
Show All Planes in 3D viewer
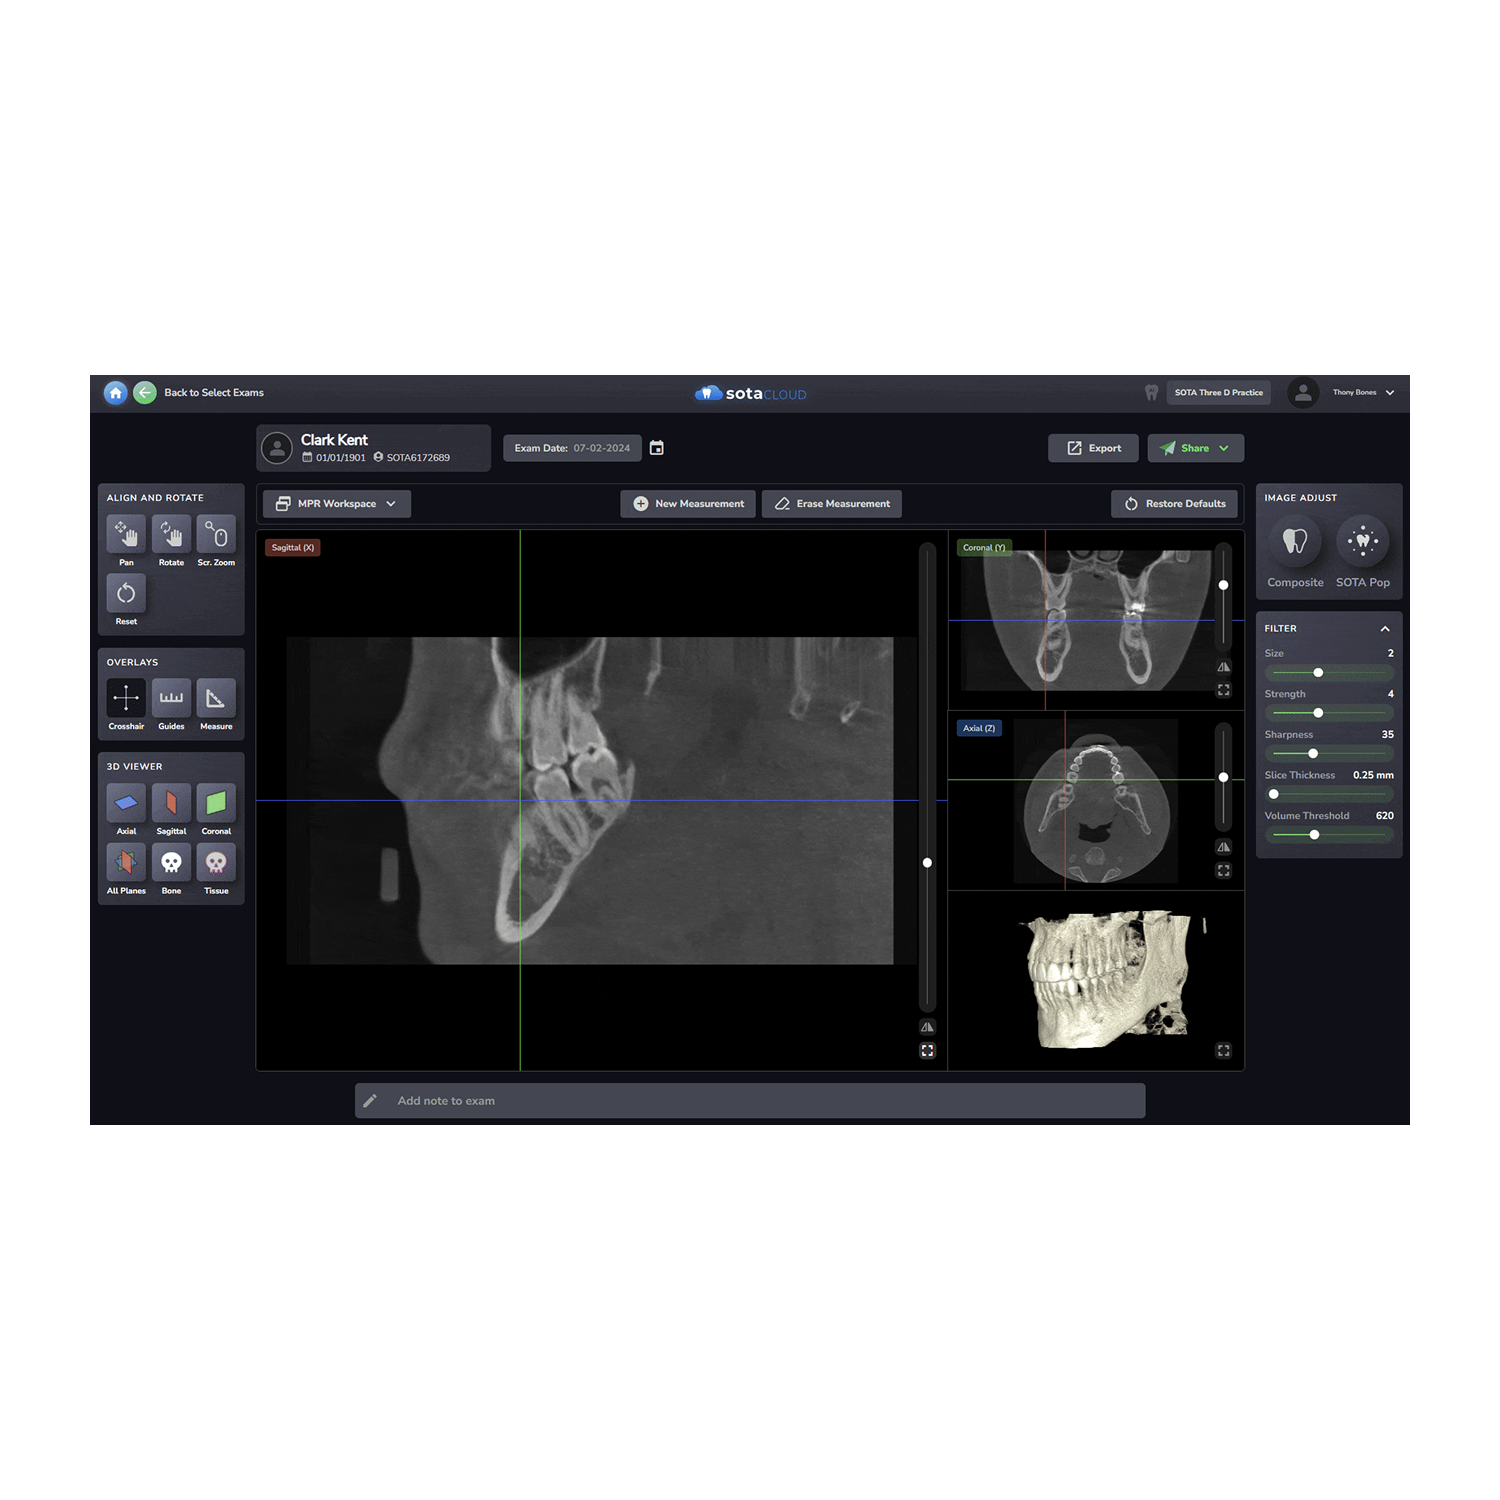pyautogui.click(x=126, y=862)
